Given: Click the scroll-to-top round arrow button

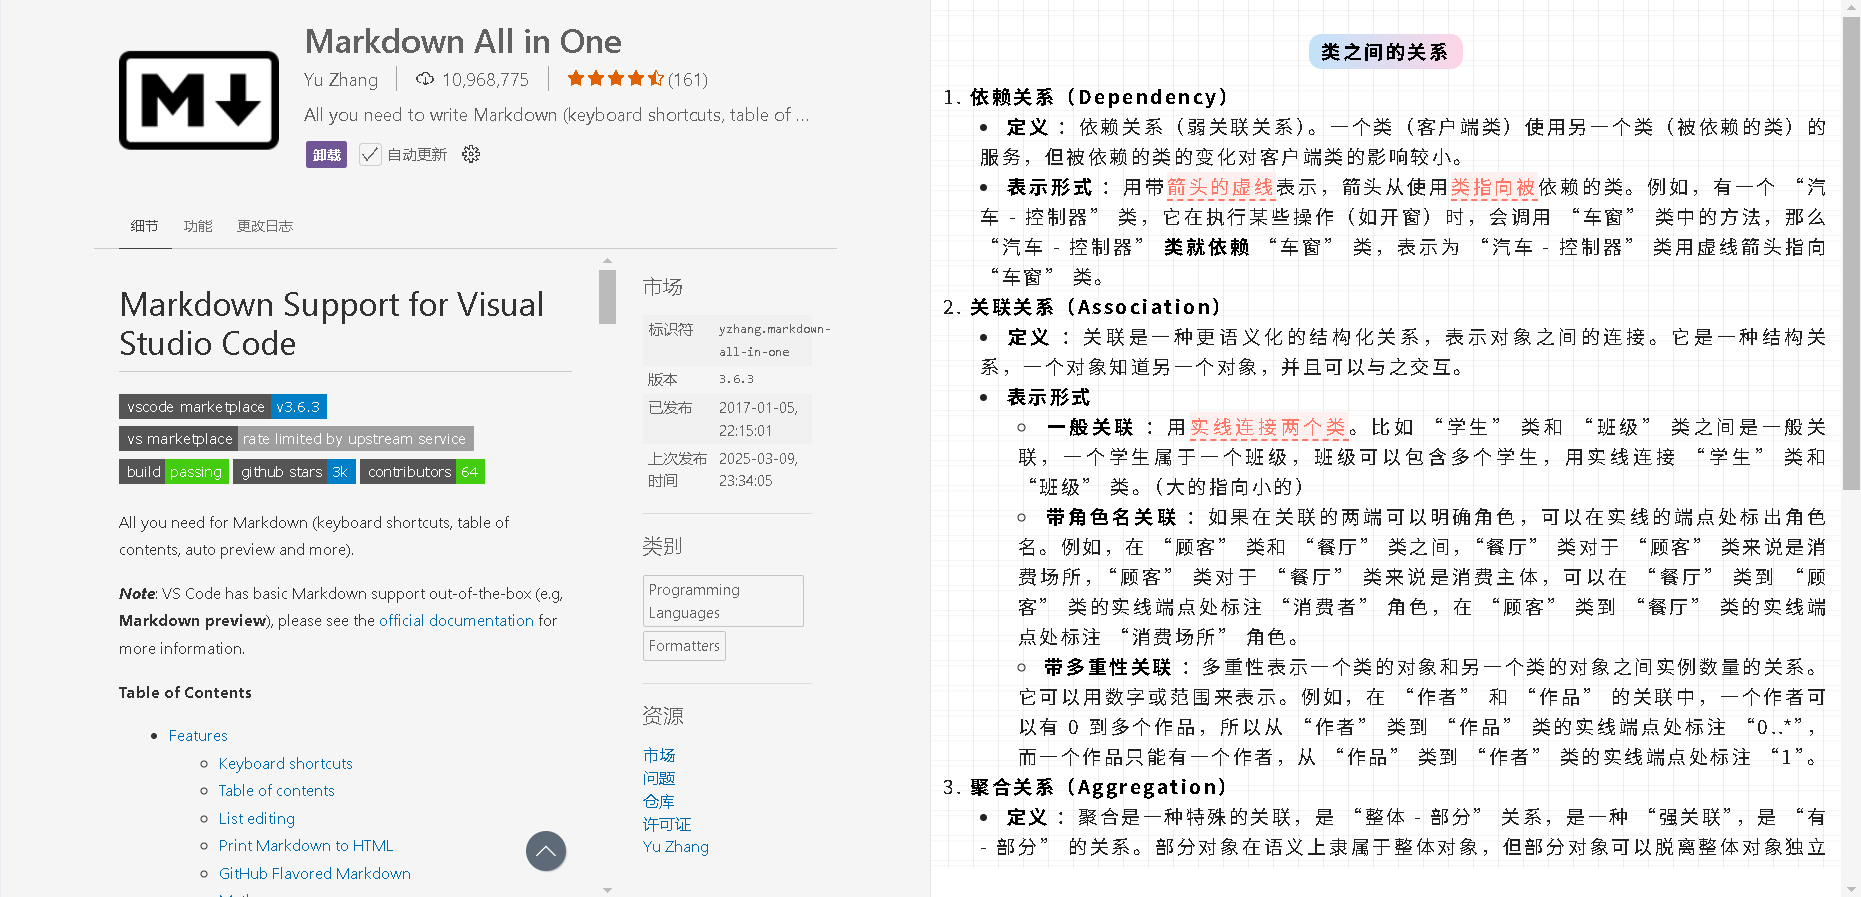Looking at the screenshot, I should 546,851.
